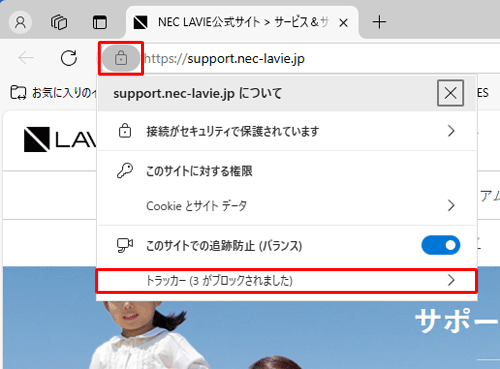
Task: Click the popup title support.nec-lavie.jp について
Action: (x=198, y=94)
